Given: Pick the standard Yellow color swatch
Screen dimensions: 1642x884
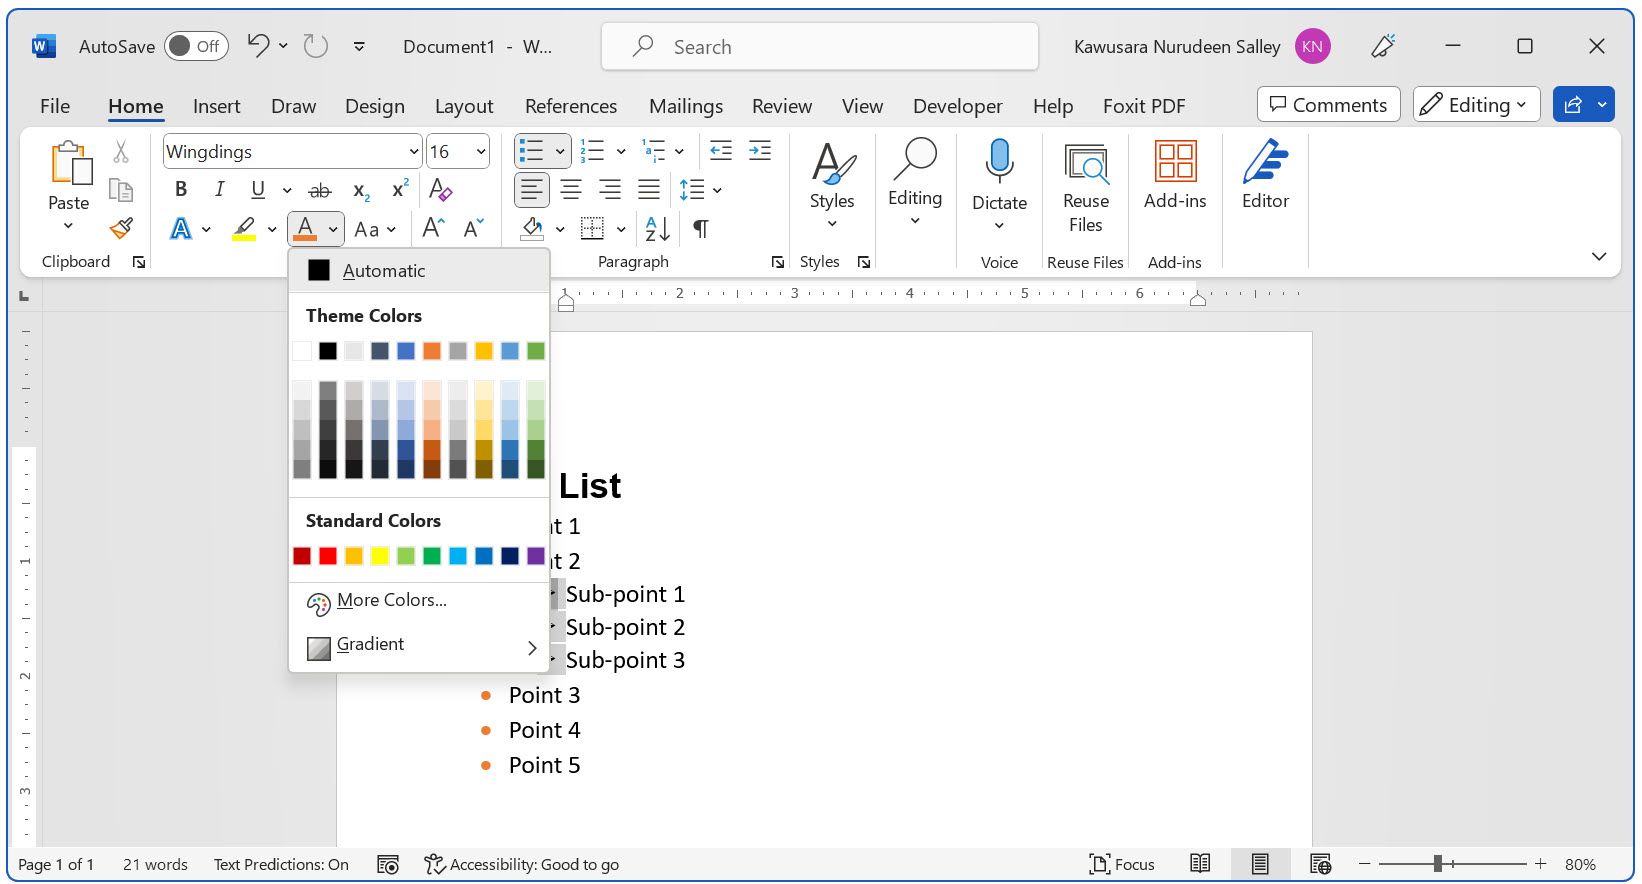Looking at the screenshot, I should (x=380, y=556).
